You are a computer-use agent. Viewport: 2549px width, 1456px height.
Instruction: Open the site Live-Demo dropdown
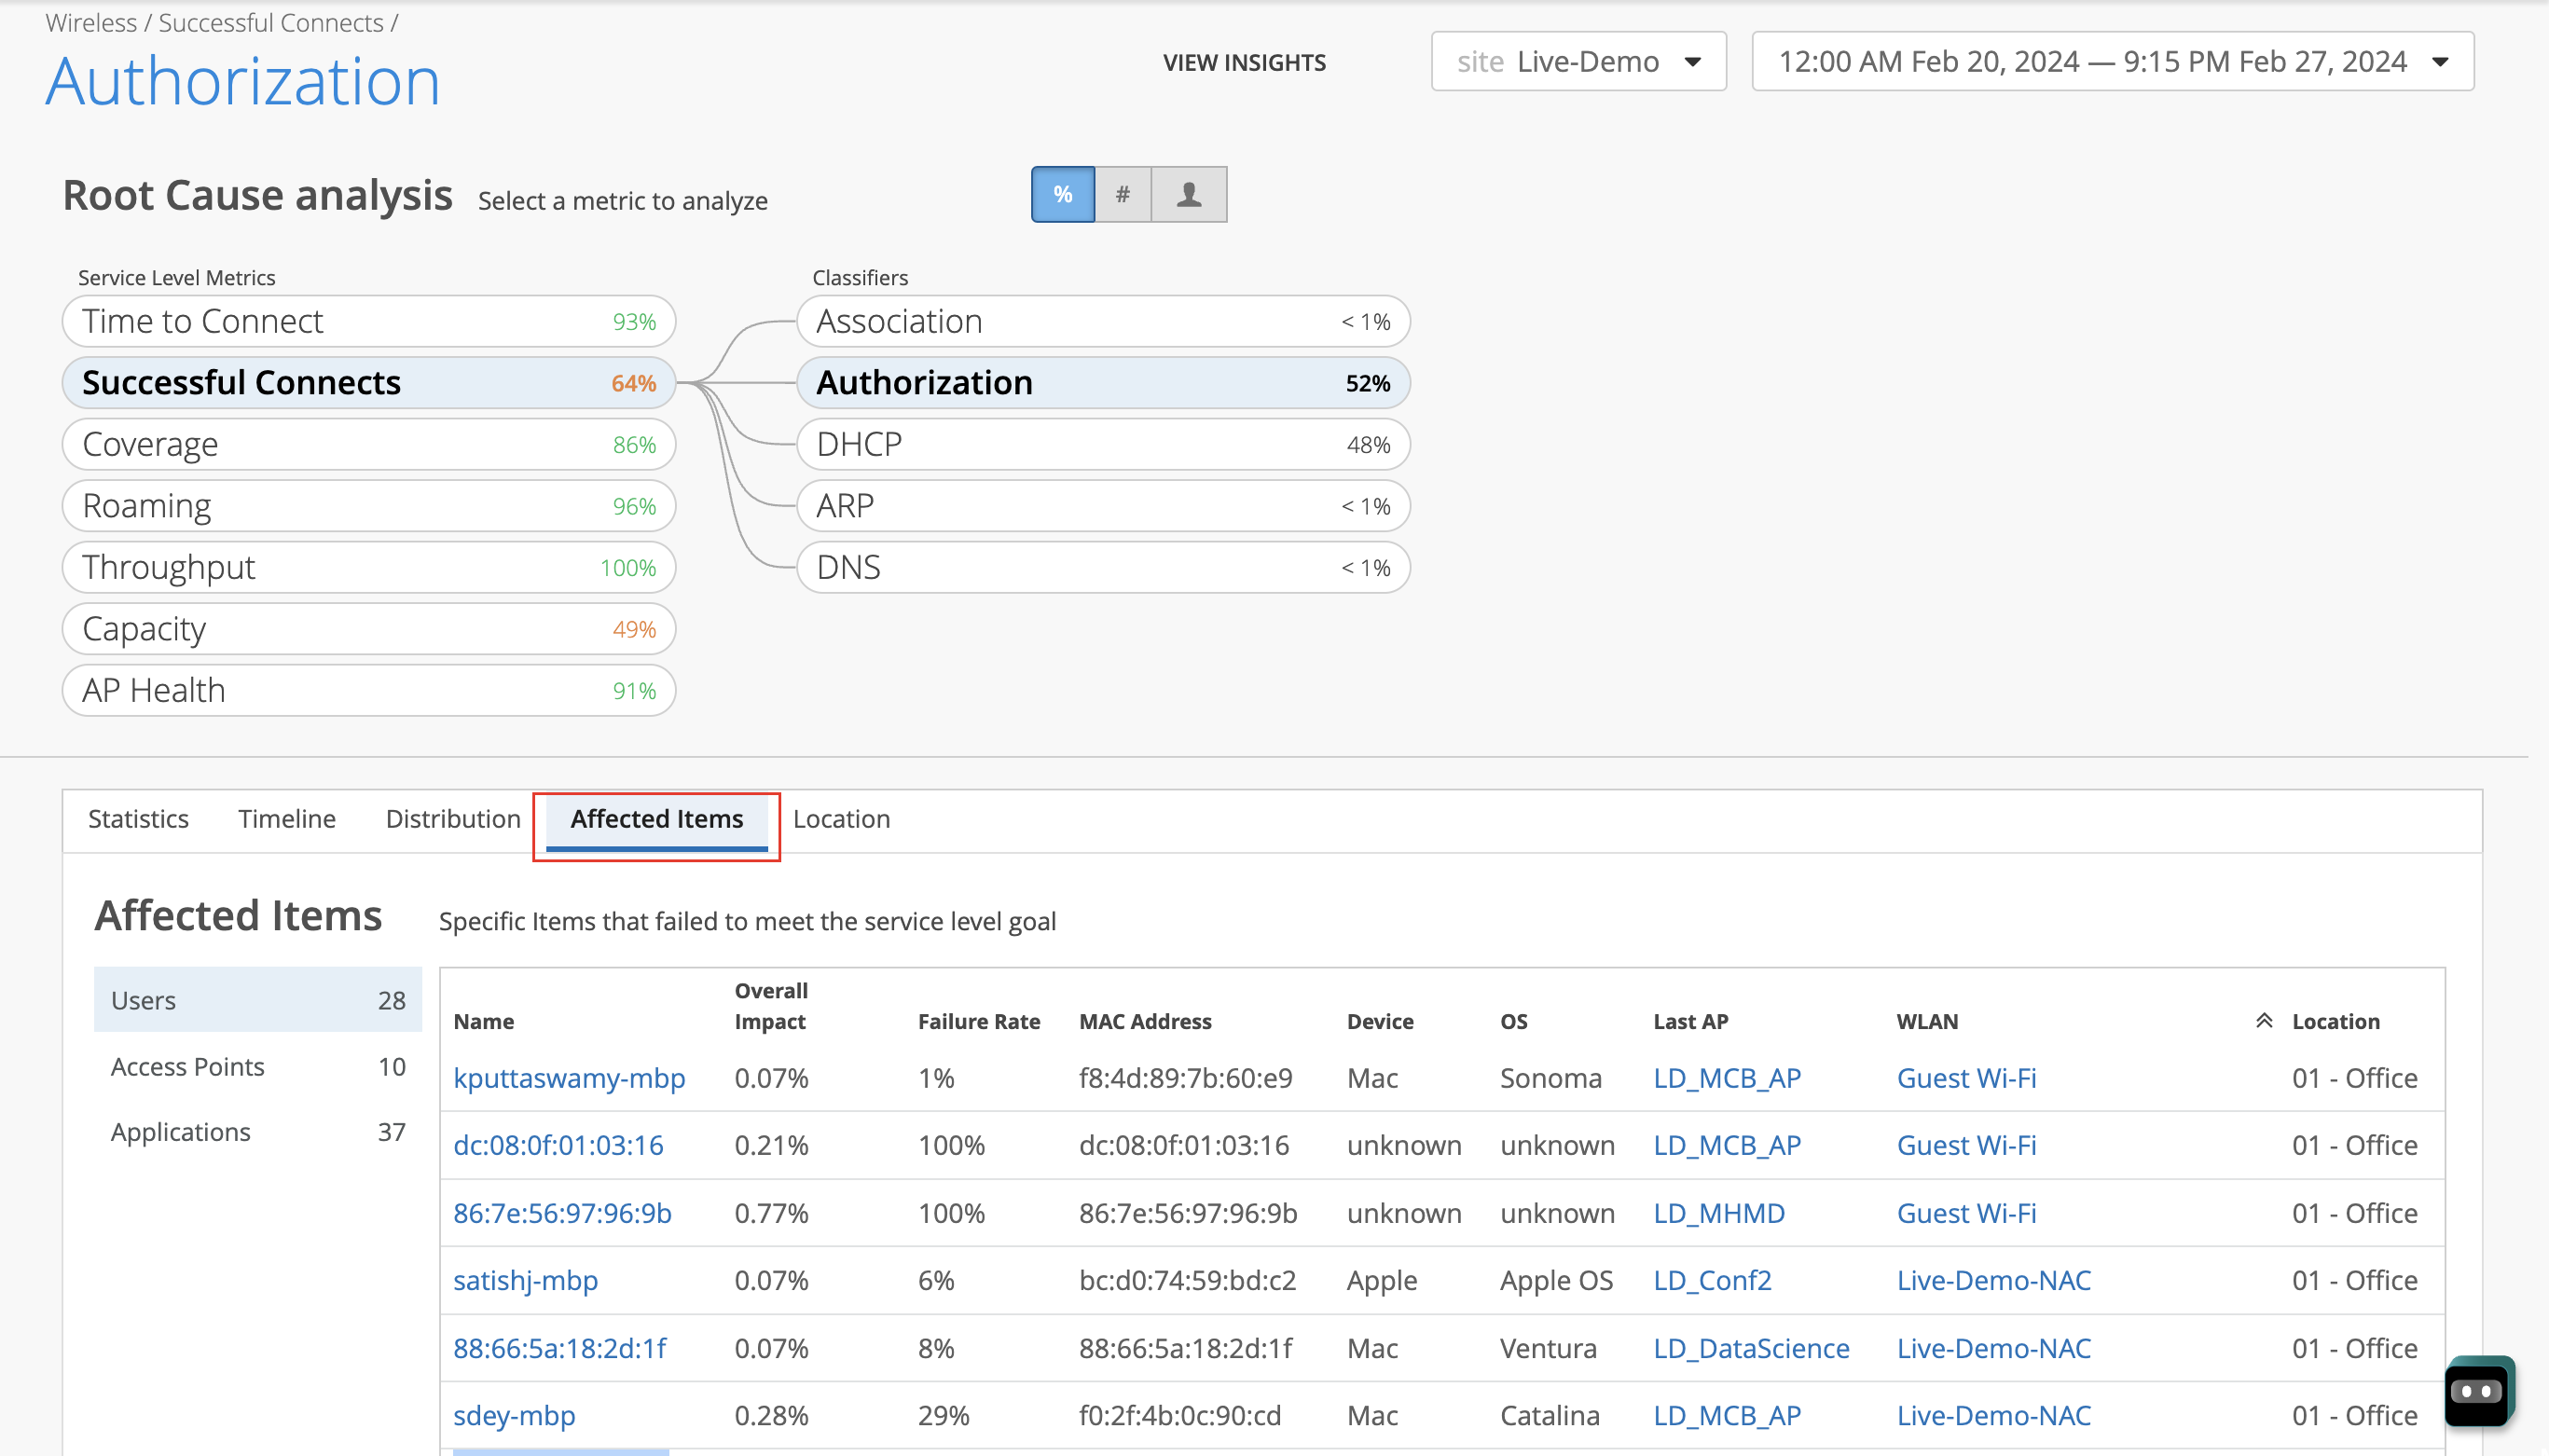click(1578, 62)
